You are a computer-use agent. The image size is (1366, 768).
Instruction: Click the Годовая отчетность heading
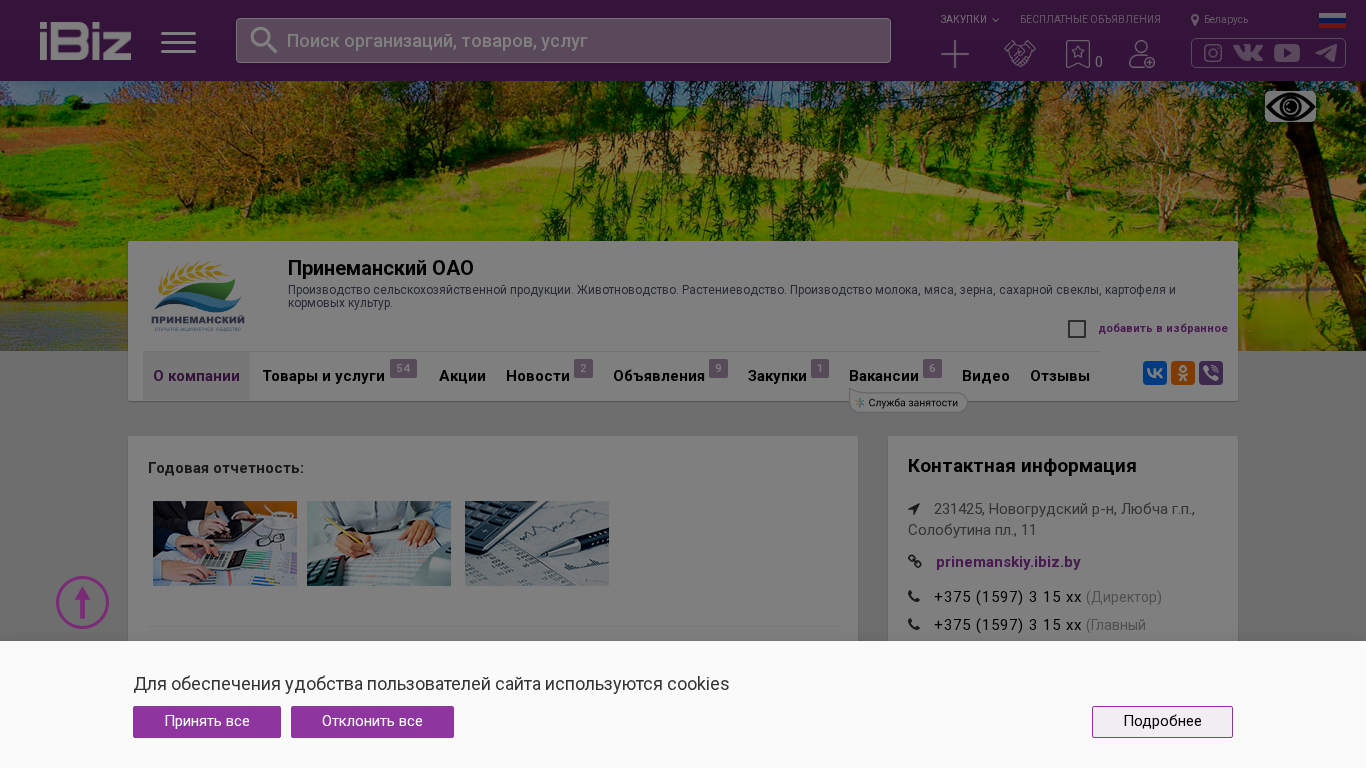pyautogui.click(x=226, y=468)
